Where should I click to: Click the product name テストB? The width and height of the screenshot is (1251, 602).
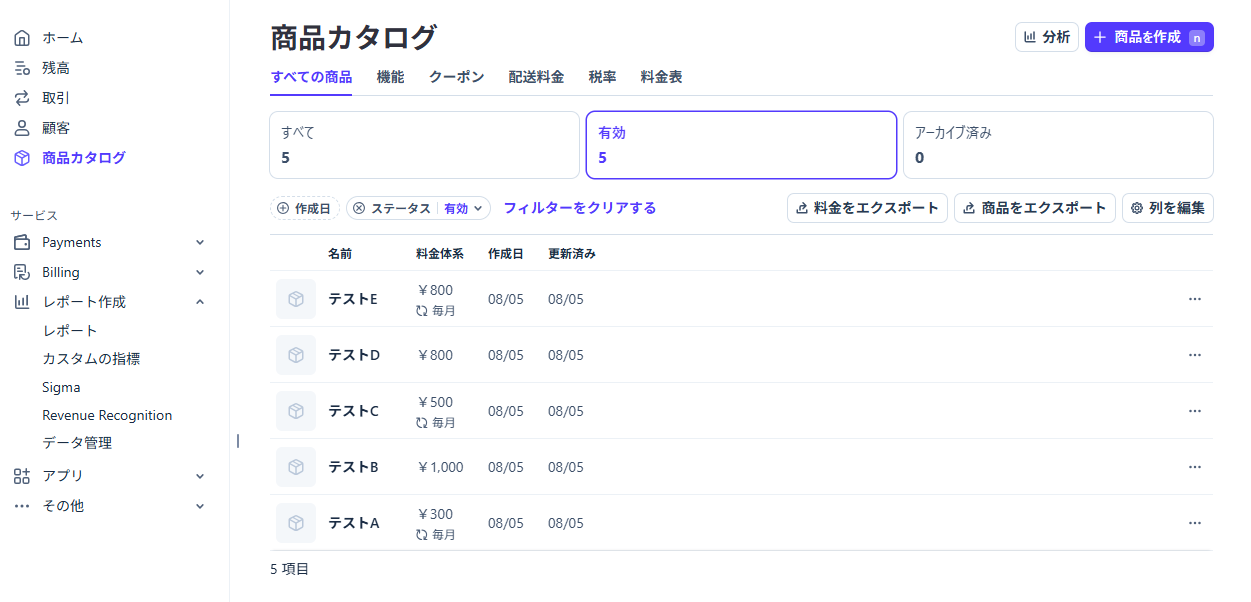tap(354, 467)
